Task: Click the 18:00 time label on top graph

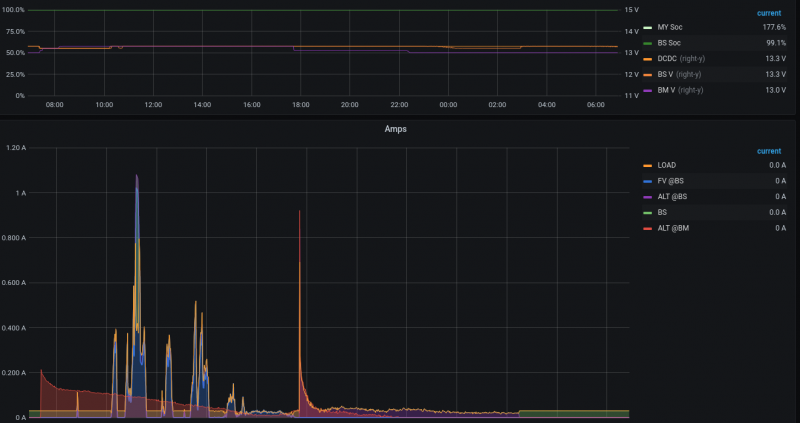Action: click(x=300, y=103)
